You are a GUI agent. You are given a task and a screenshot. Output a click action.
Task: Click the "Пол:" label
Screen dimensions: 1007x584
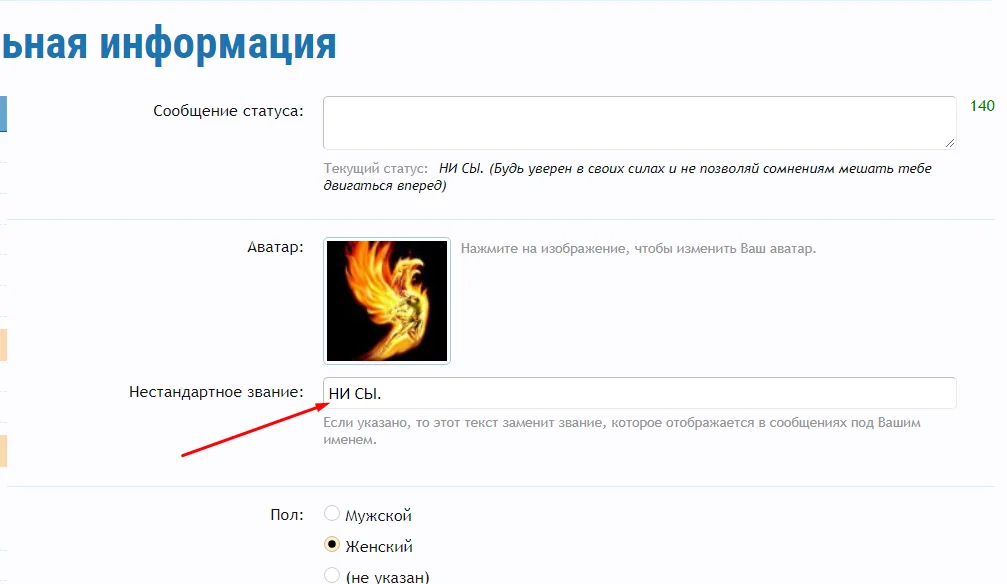pyautogui.click(x=286, y=515)
